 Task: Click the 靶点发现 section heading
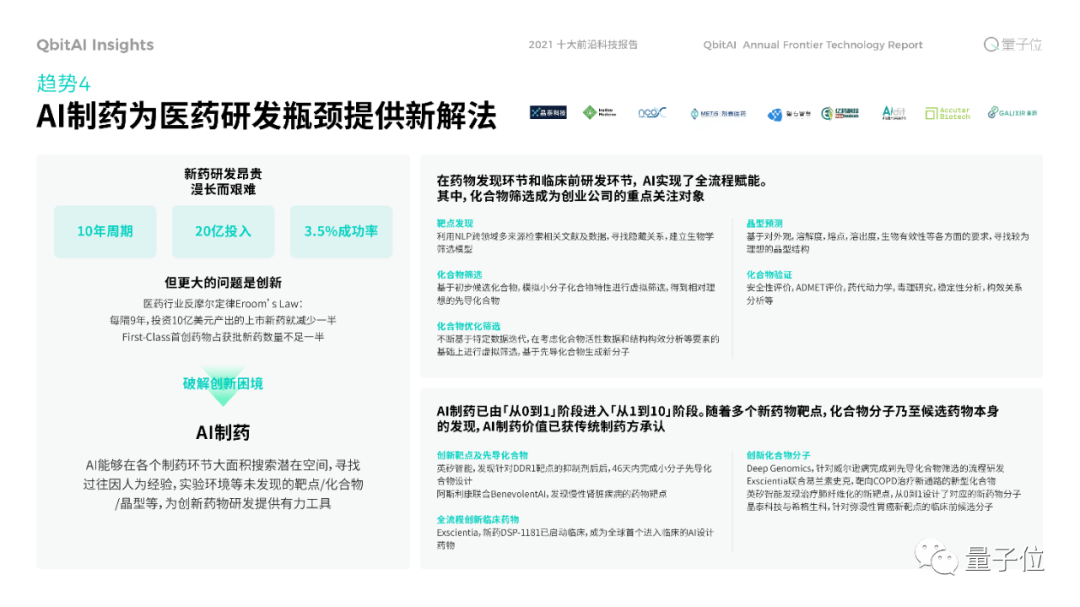[455, 223]
